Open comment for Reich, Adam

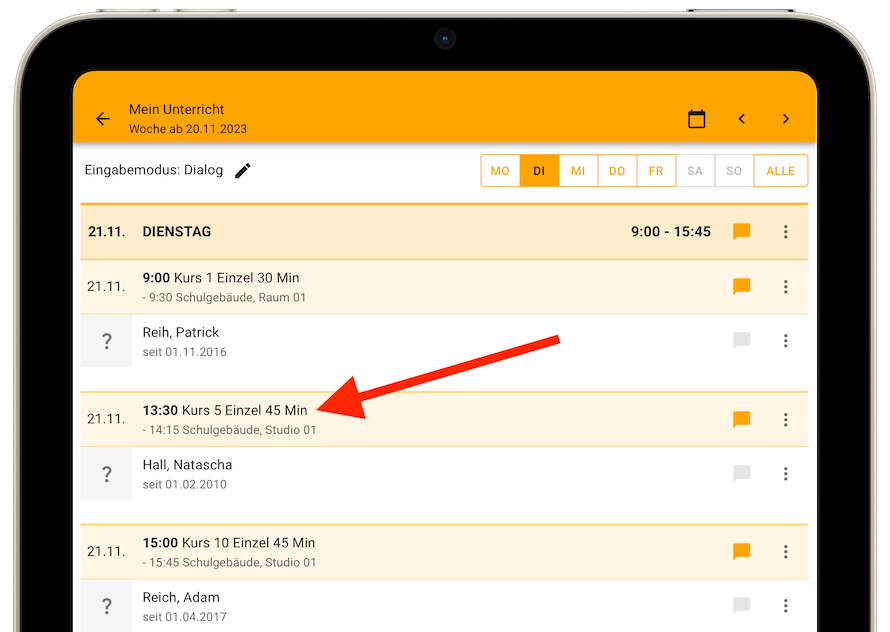coord(741,606)
